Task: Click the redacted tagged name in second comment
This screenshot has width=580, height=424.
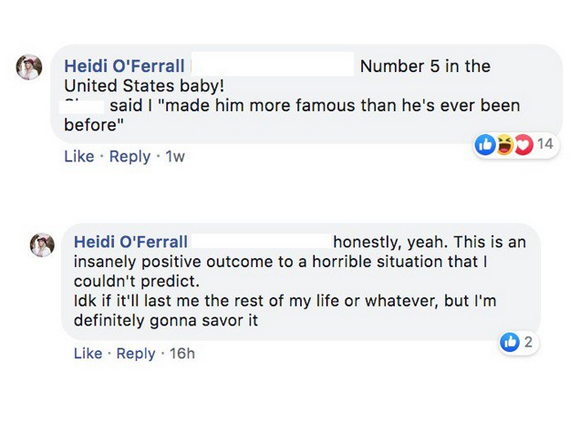Action: 262,240
